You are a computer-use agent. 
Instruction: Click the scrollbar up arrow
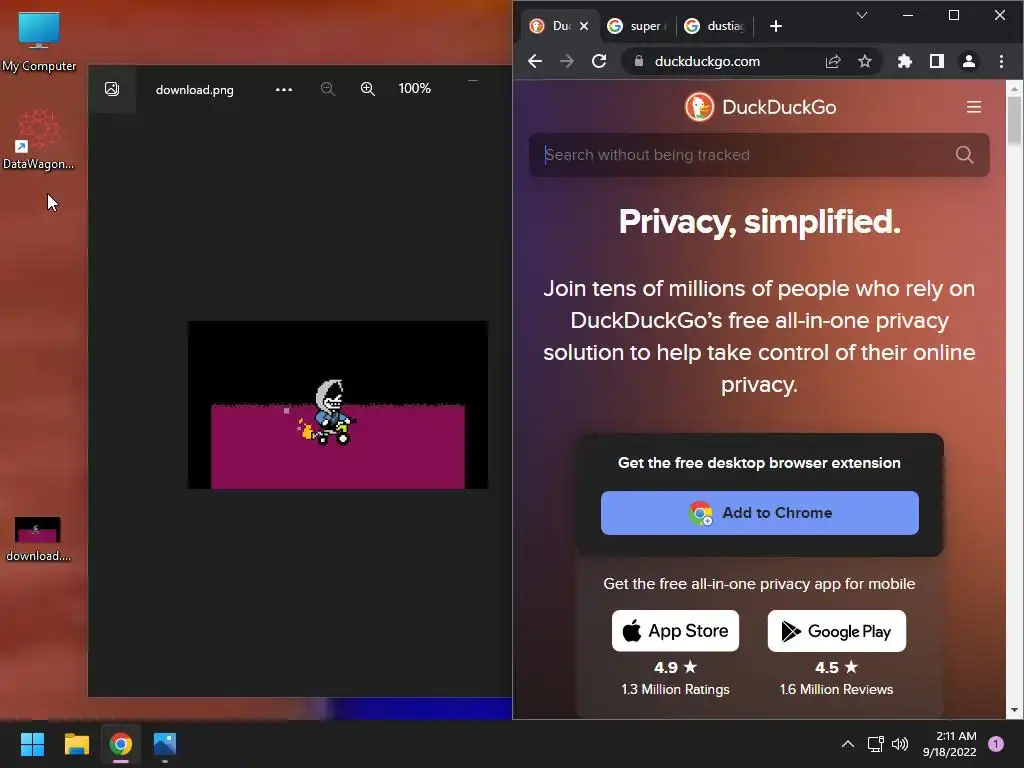click(x=1014, y=88)
